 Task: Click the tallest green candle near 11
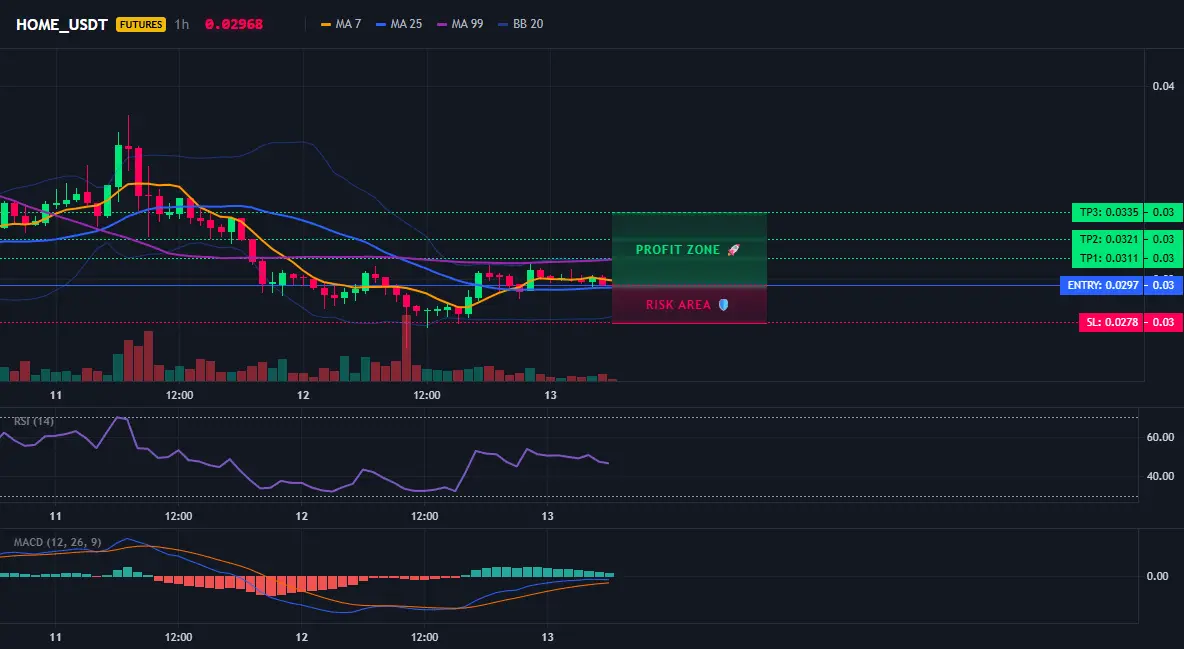click(119, 165)
